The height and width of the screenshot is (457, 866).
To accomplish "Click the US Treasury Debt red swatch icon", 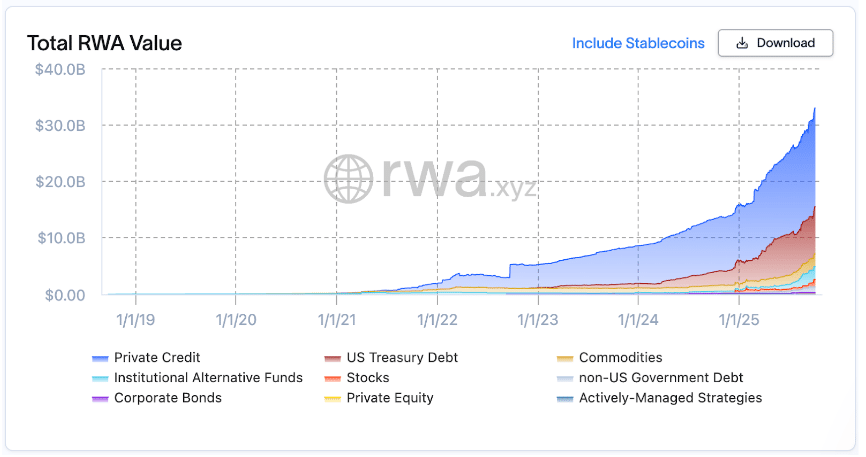I will (x=333, y=358).
